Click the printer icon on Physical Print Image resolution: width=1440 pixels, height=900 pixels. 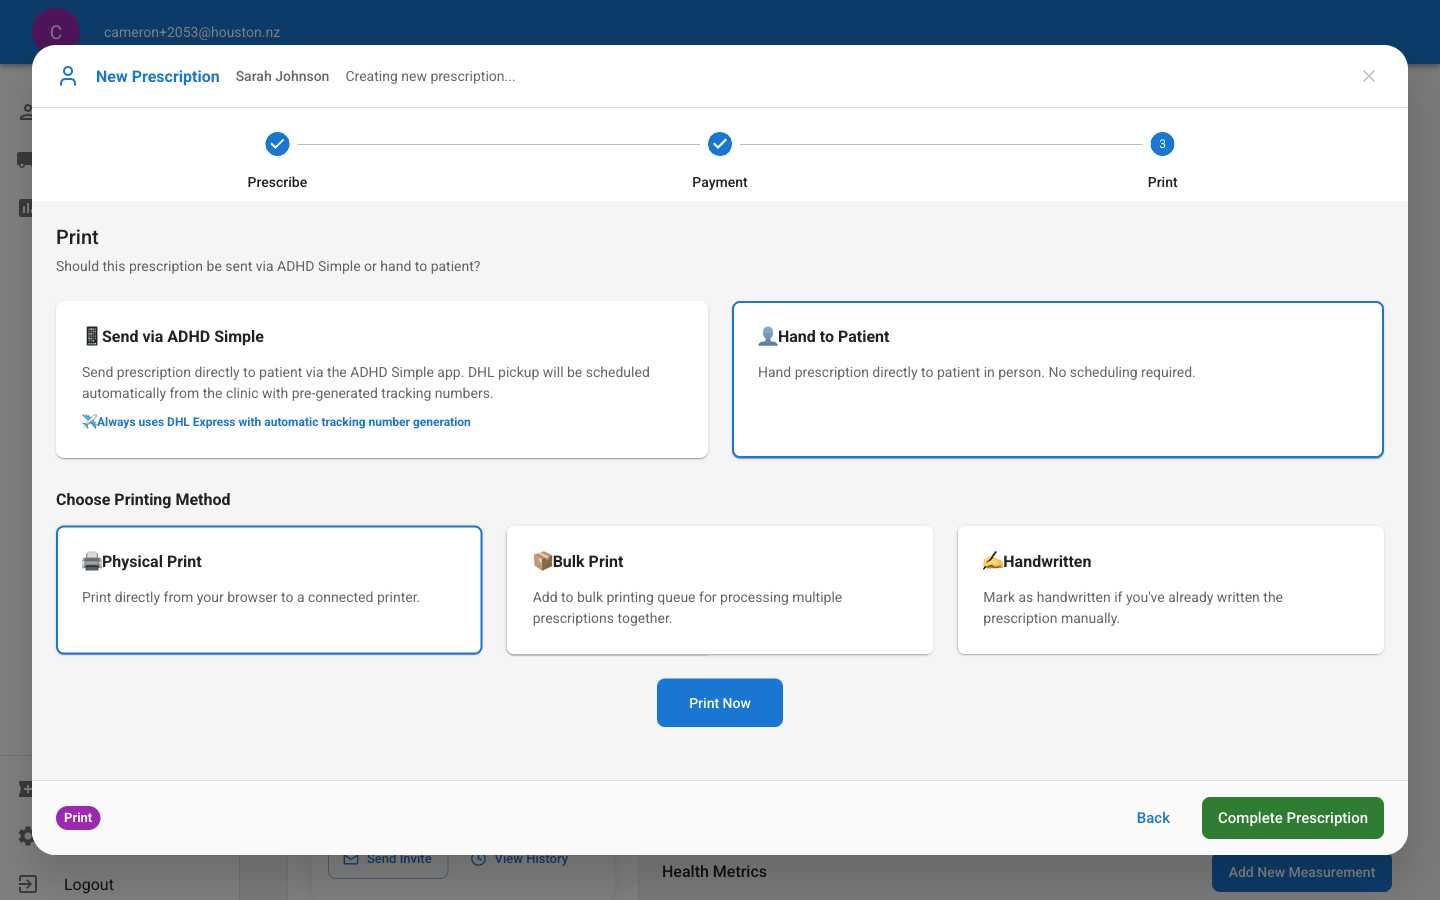(92, 561)
